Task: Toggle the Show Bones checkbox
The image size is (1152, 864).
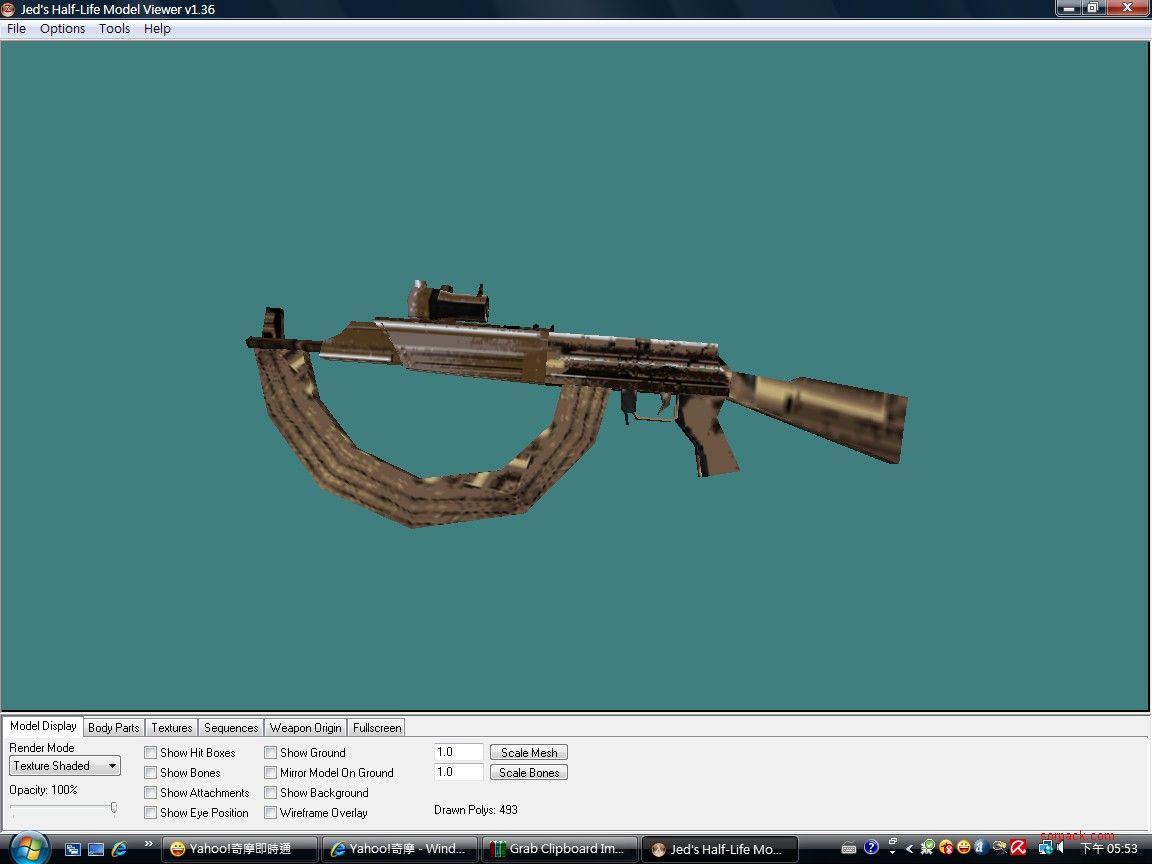Action: click(x=151, y=773)
